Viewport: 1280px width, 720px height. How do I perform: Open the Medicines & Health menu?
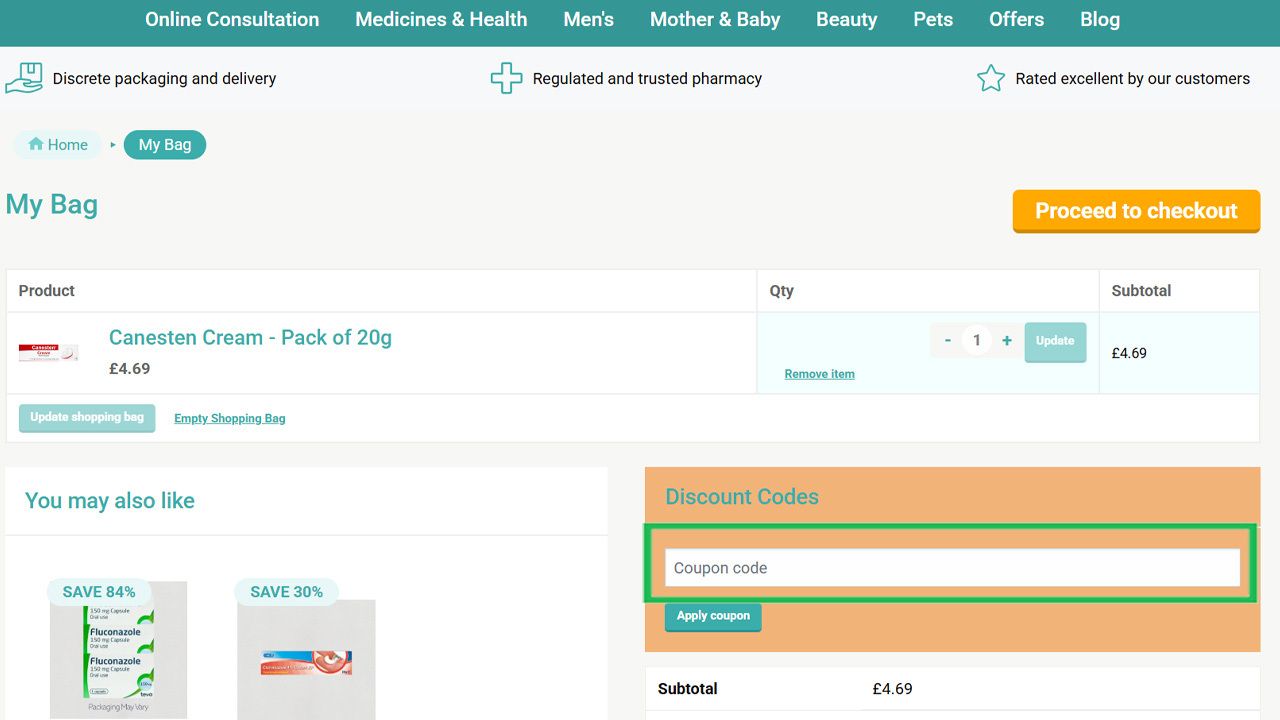[x=440, y=19]
